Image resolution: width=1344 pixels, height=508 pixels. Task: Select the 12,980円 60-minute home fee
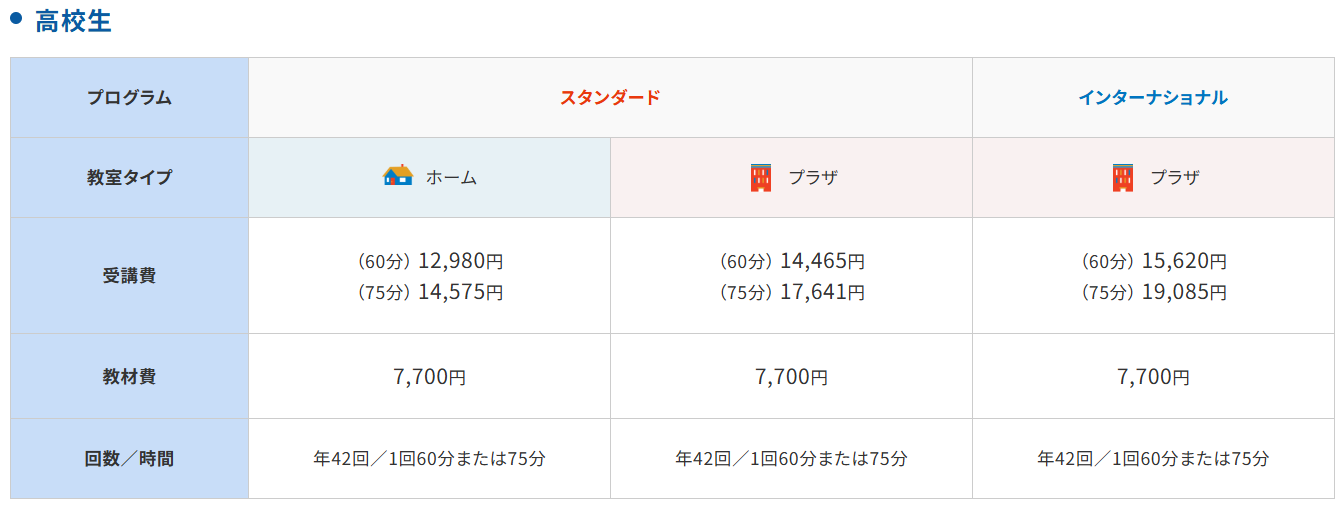(x=460, y=261)
